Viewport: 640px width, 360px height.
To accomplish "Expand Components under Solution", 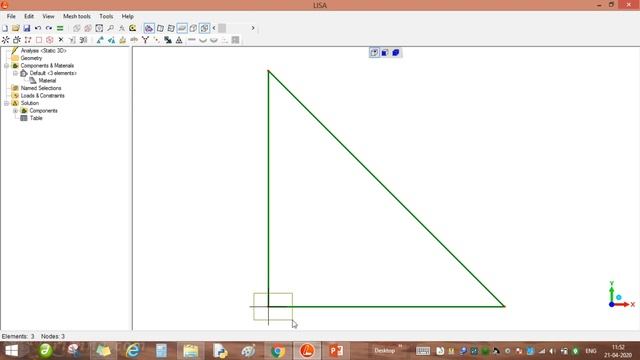I will [x=16, y=111].
